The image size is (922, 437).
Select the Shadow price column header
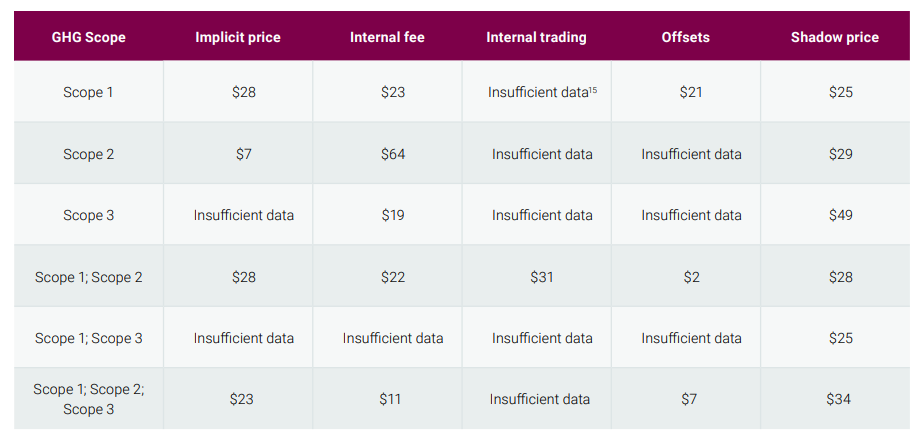(x=835, y=38)
